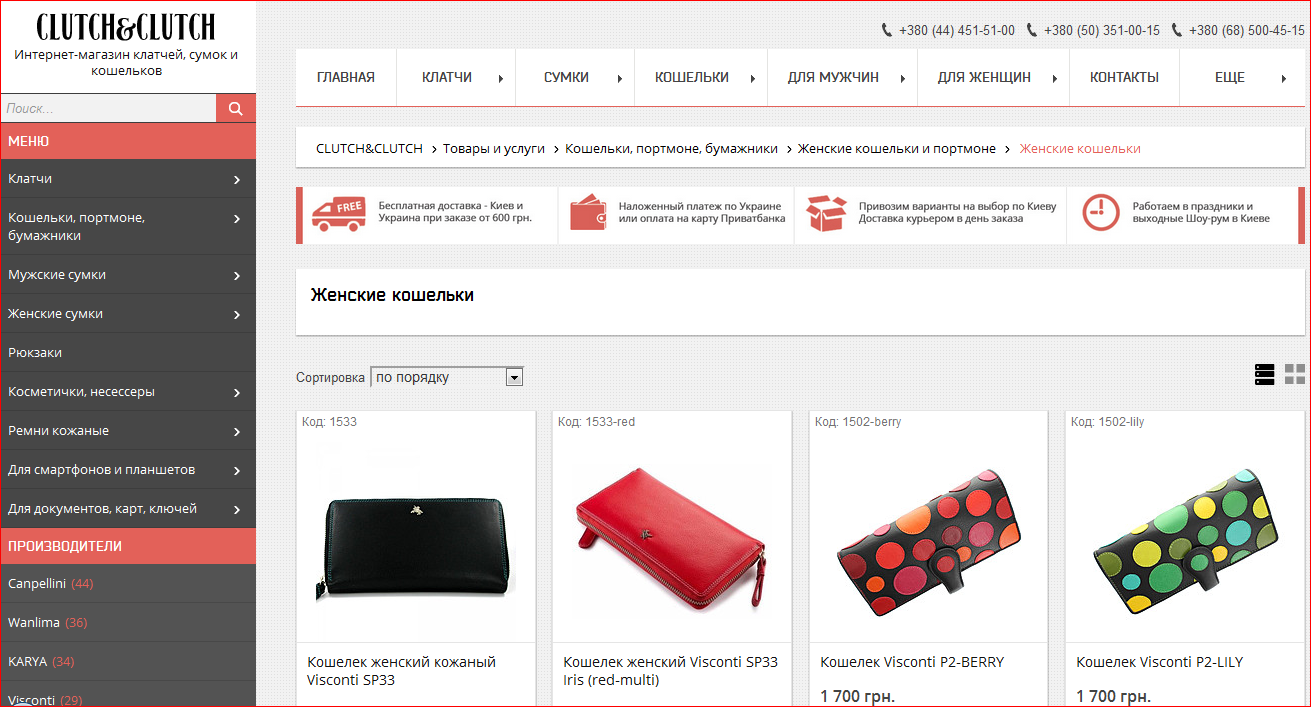This screenshot has height=707, width=1311.
Task: Open the КОНТАКТЫ navigation item
Action: [x=1124, y=77]
